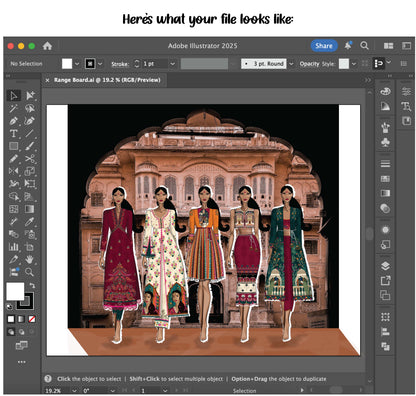Image resolution: width=416 pixels, height=396 pixels.
Task: Select the Scissors tool
Action: tap(30, 159)
